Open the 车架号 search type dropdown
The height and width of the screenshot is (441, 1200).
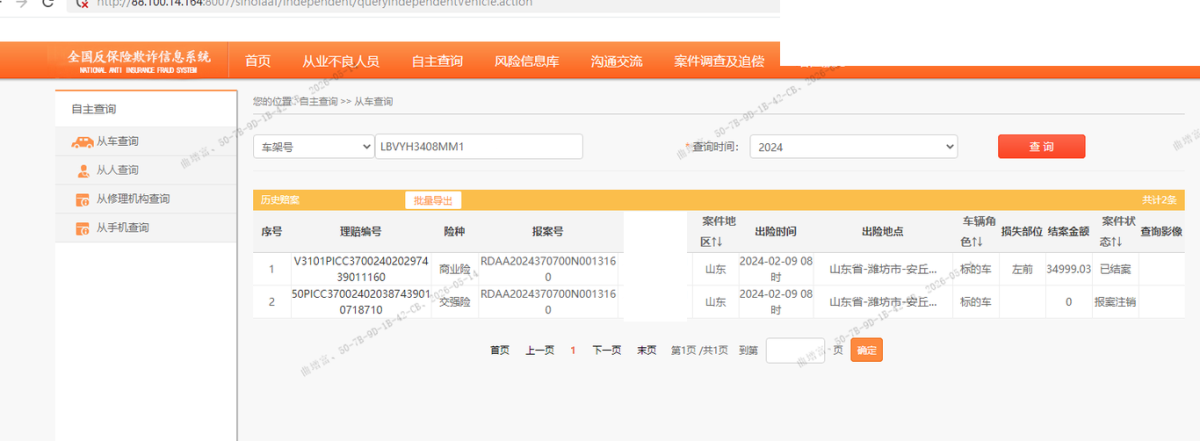(313, 147)
